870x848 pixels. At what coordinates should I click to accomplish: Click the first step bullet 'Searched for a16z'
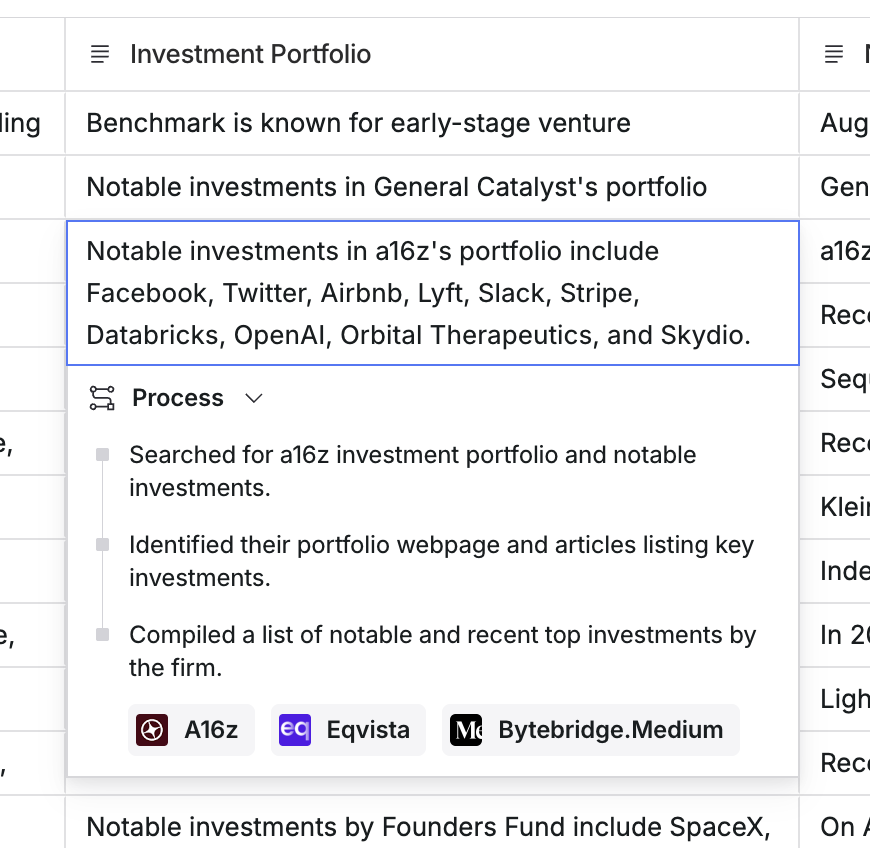point(412,471)
